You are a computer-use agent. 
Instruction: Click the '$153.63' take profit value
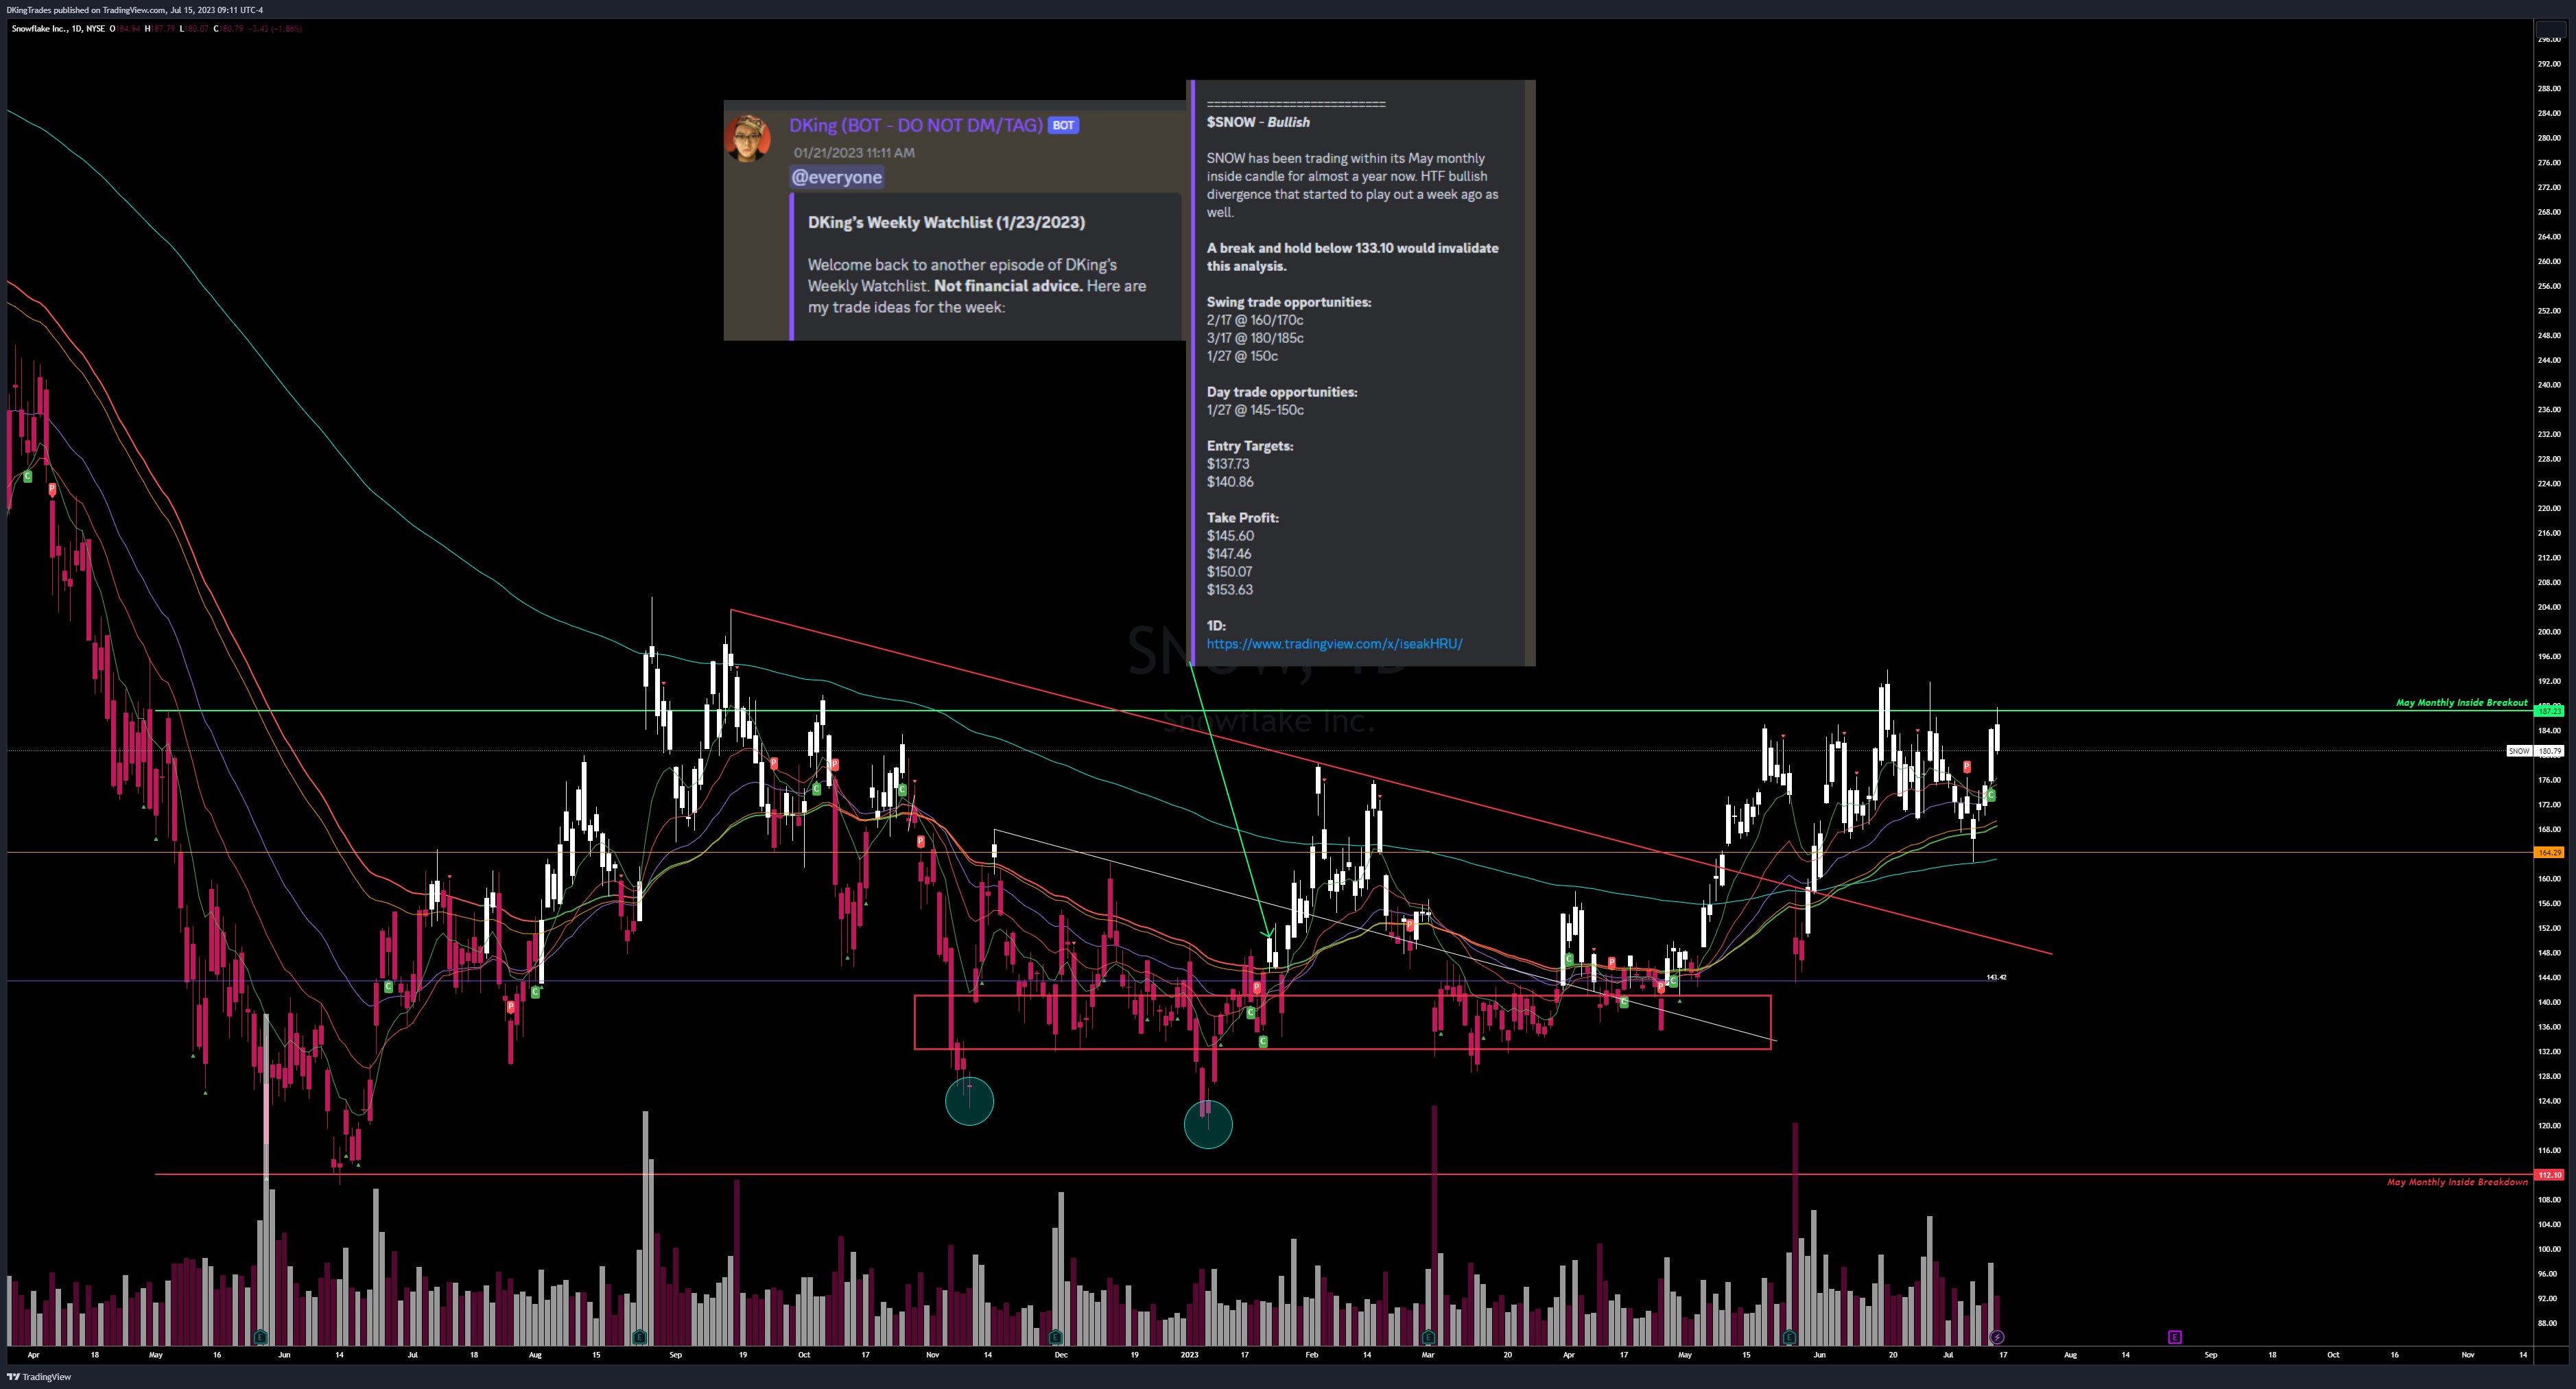tap(1230, 590)
